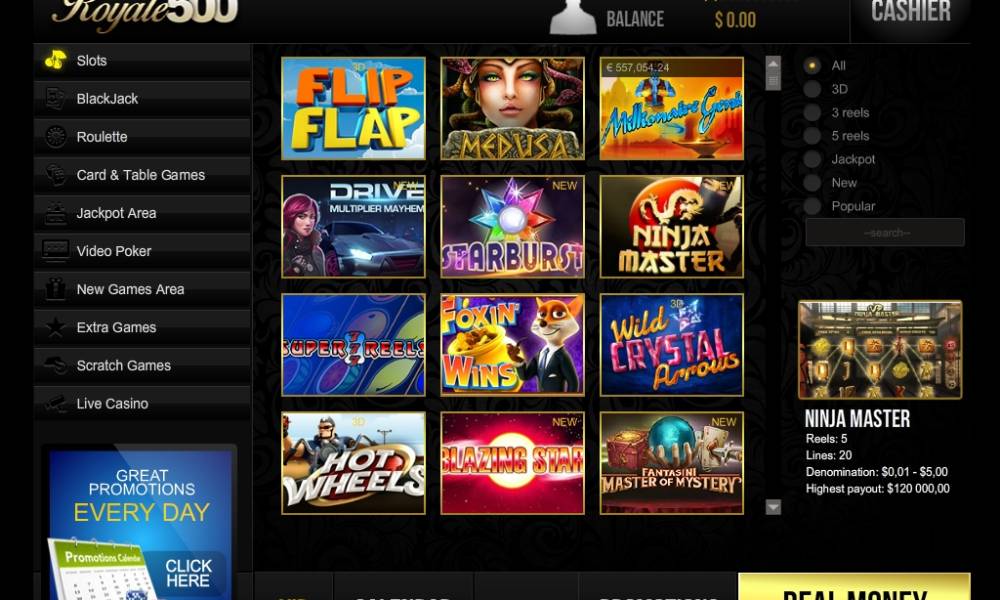This screenshot has width=1000, height=600.
Task: Click the game list scroll-up arrow
Action: 773,64
